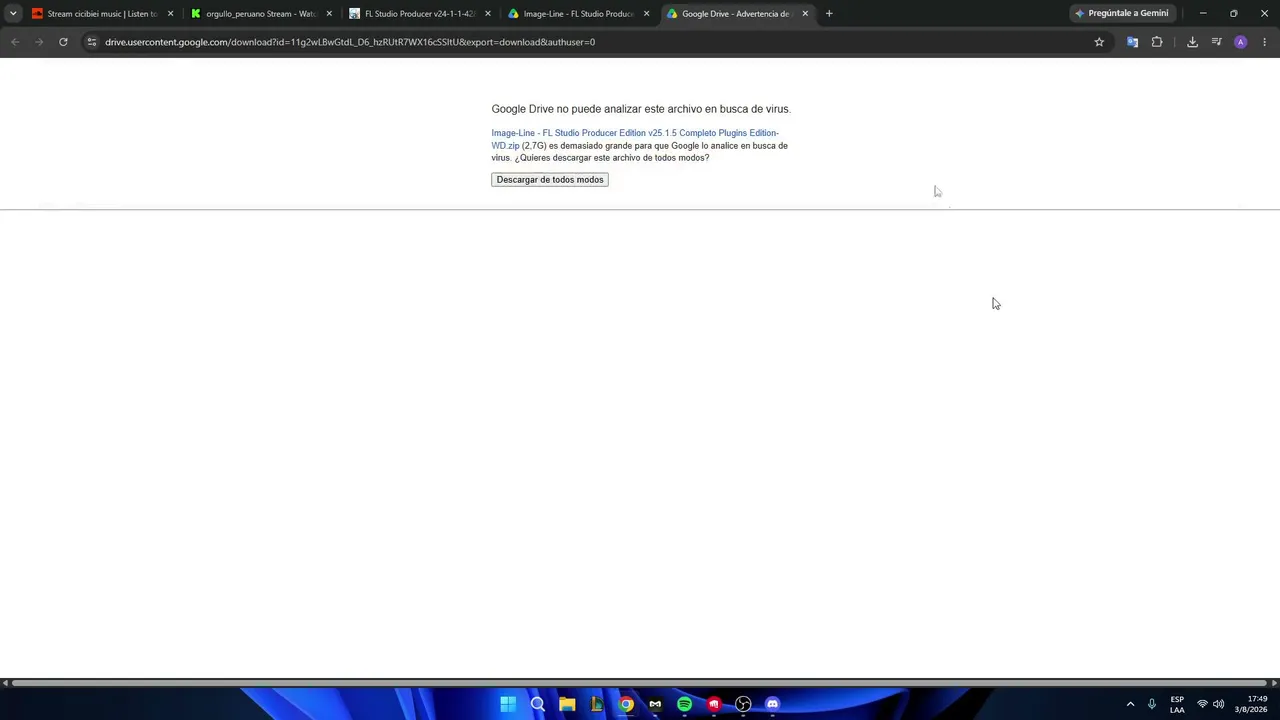The height and width of the screenshot is (720, 1280).
Task: Go back to the previous page
Action: (x=15, y=42)
